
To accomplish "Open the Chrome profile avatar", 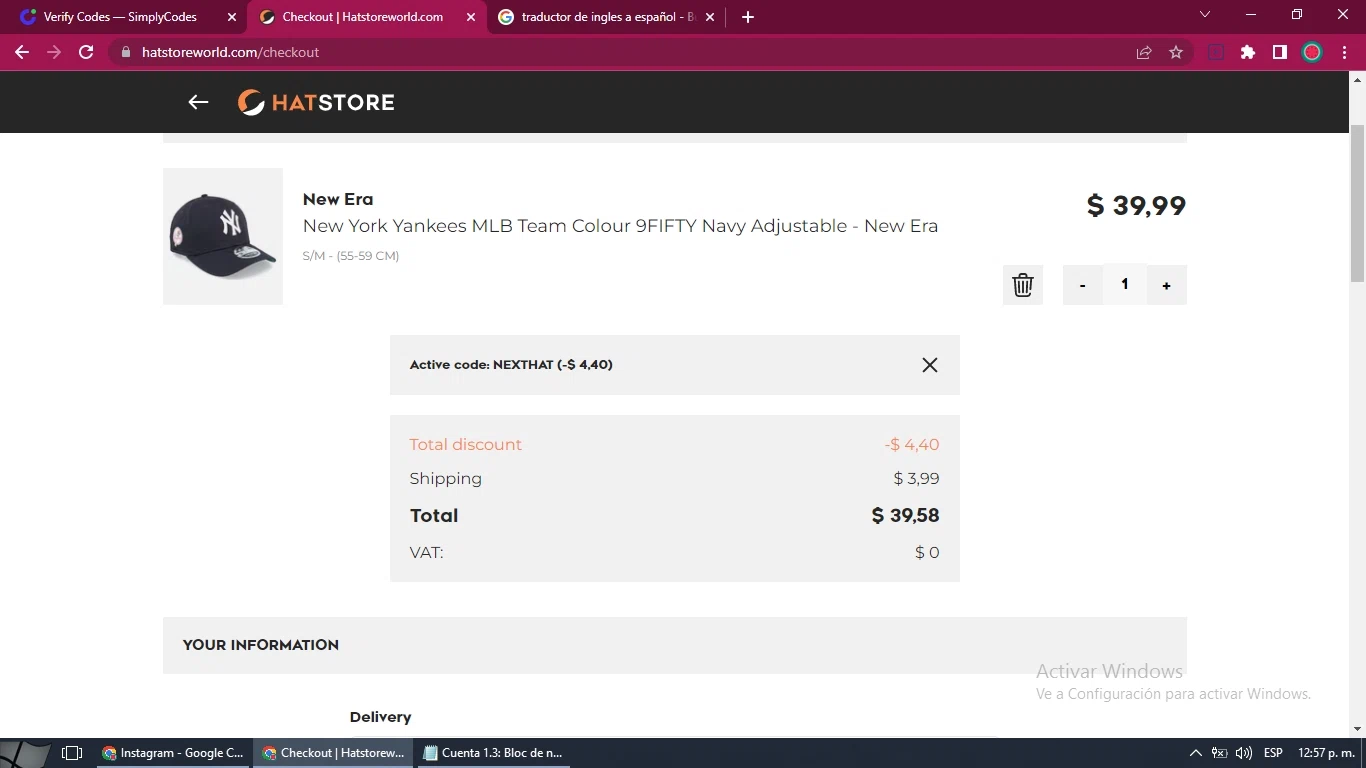I will point(1312,52).
